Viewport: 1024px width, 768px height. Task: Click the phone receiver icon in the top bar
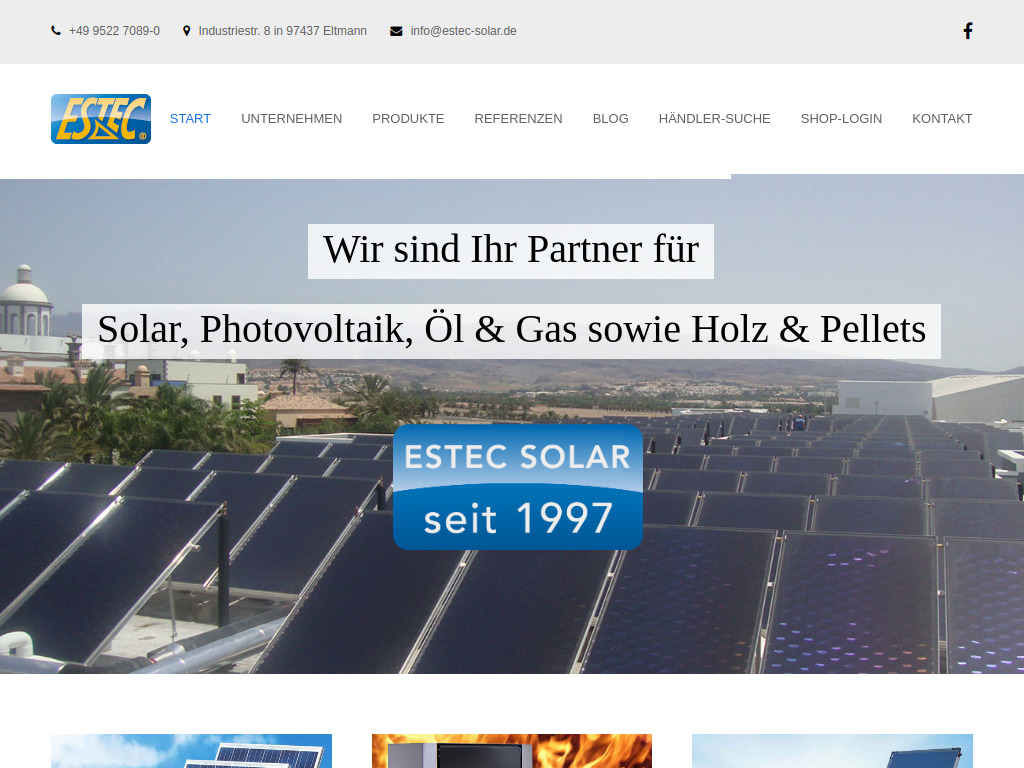click(x=55, y=30)
